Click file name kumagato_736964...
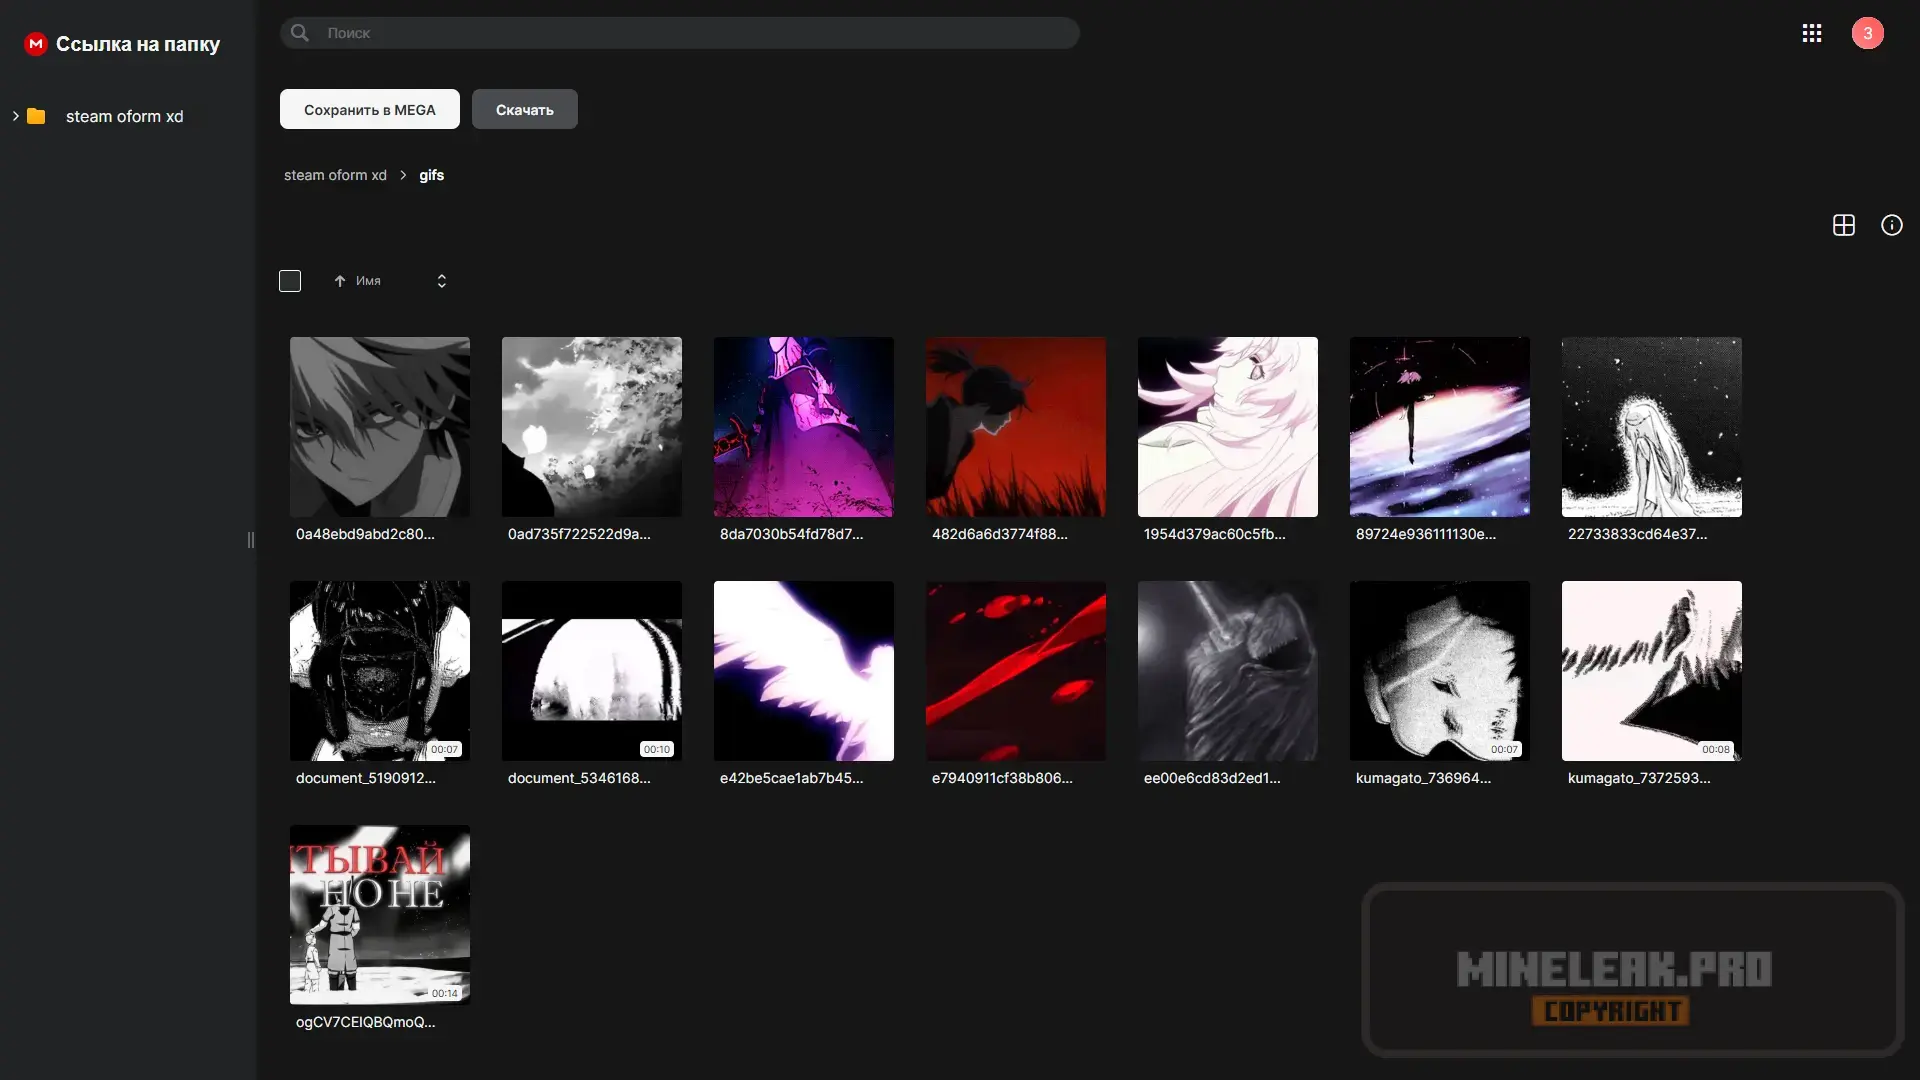The width and height of the screenshot is (1920, 1080). 1423,778
